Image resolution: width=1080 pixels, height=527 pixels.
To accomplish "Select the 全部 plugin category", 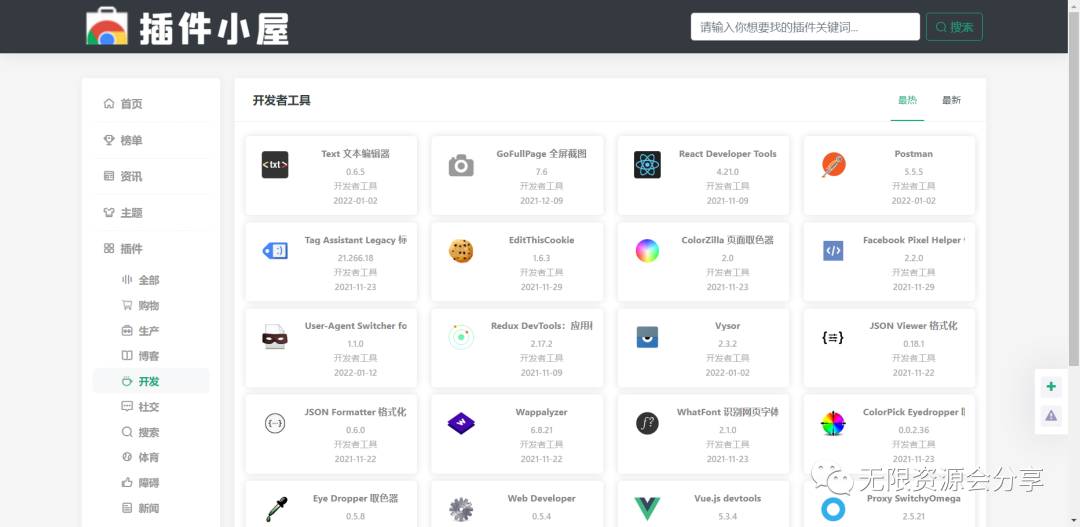I will 151,280.
